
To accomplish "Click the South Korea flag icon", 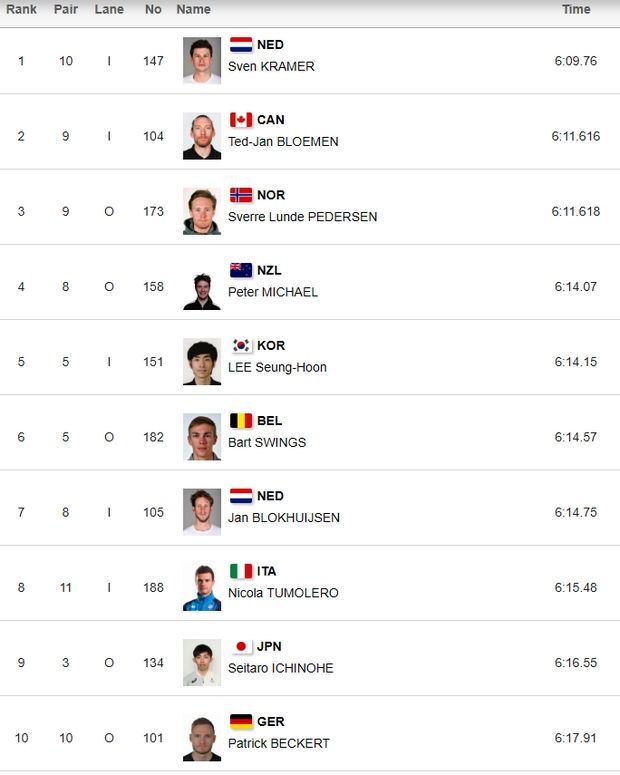I will click(x=241, y=345).
